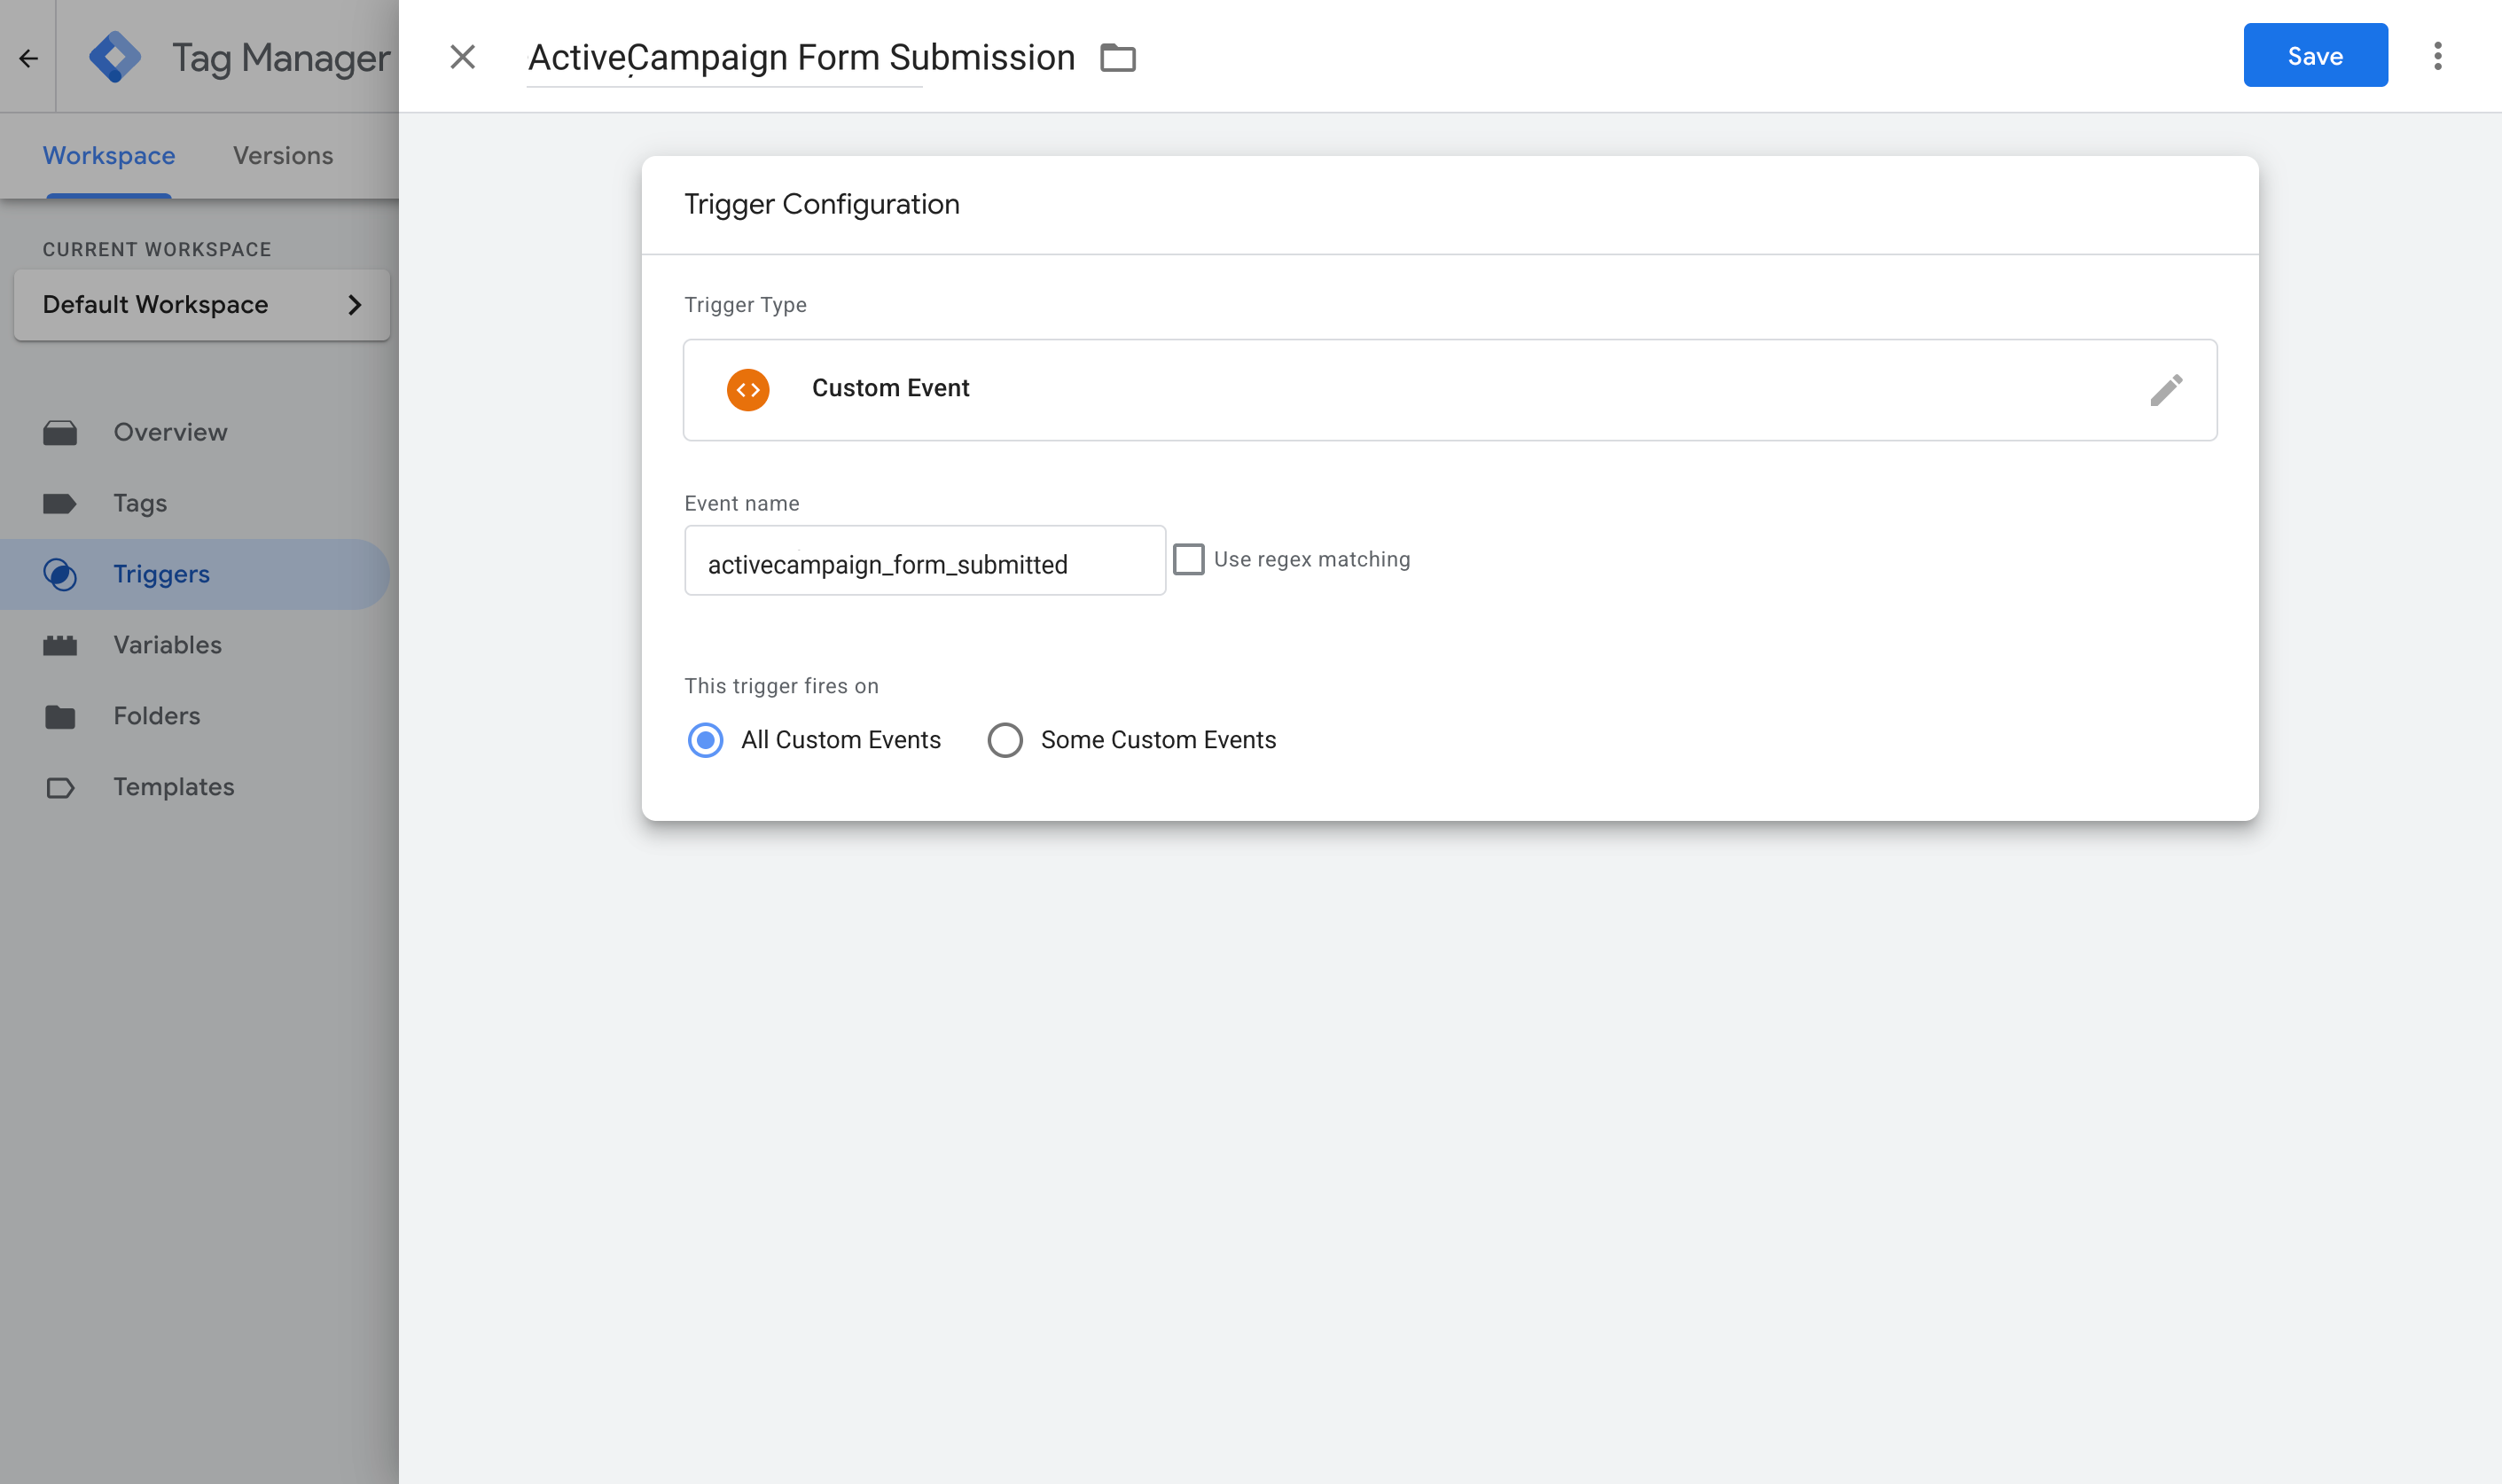Click the Trigger Type label

point(745,305)
